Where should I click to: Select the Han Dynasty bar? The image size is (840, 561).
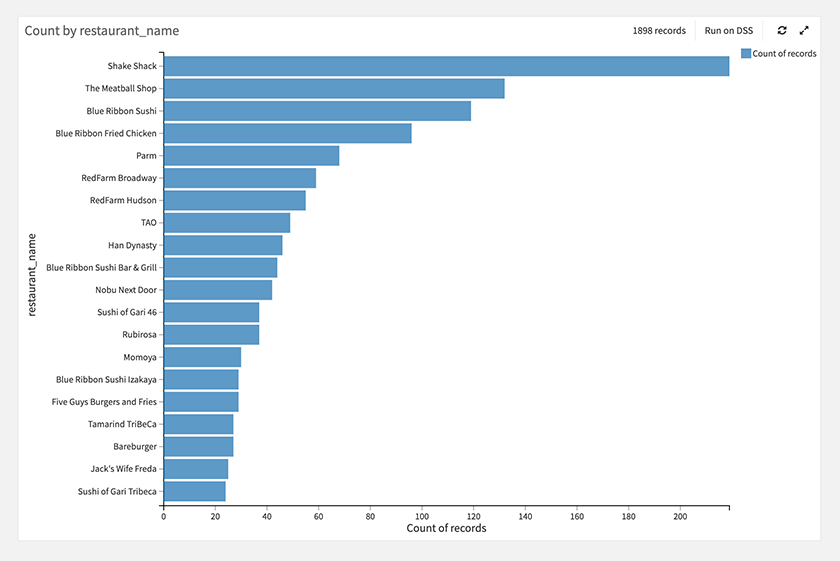(223, 245)
